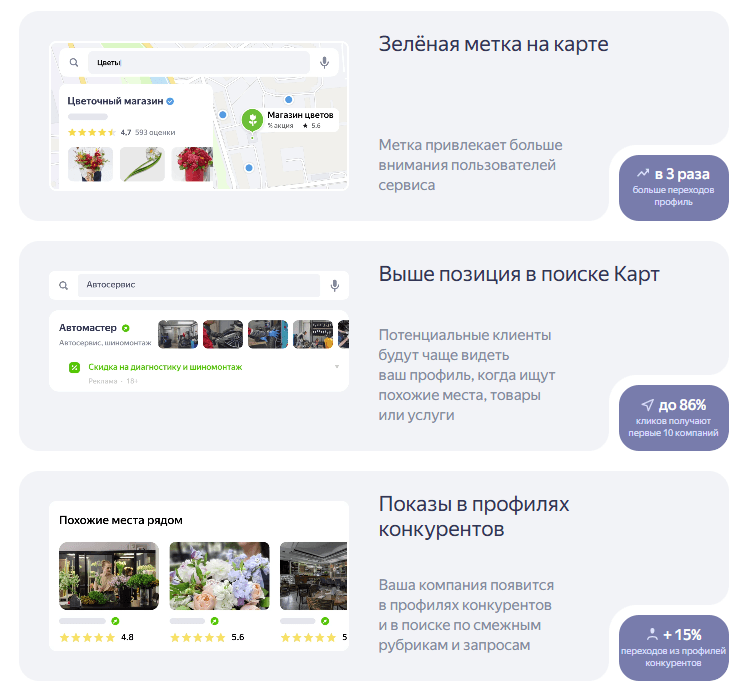Image resolution: width=747 pixels, height=698 pixels.
Task: Click the Цветы search input field
Action: click(x=199, y=62)
